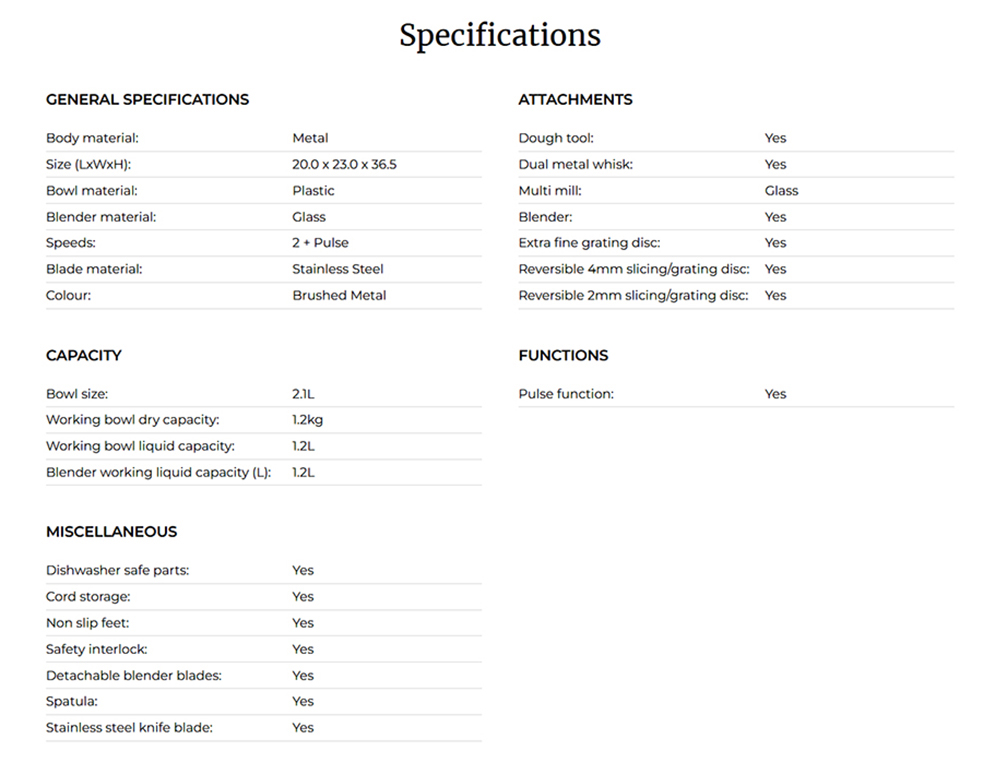Click the Reversible 4mm slicing/grating disc label
This screenshot has height=763, width=995.
(x=632, y=269)
